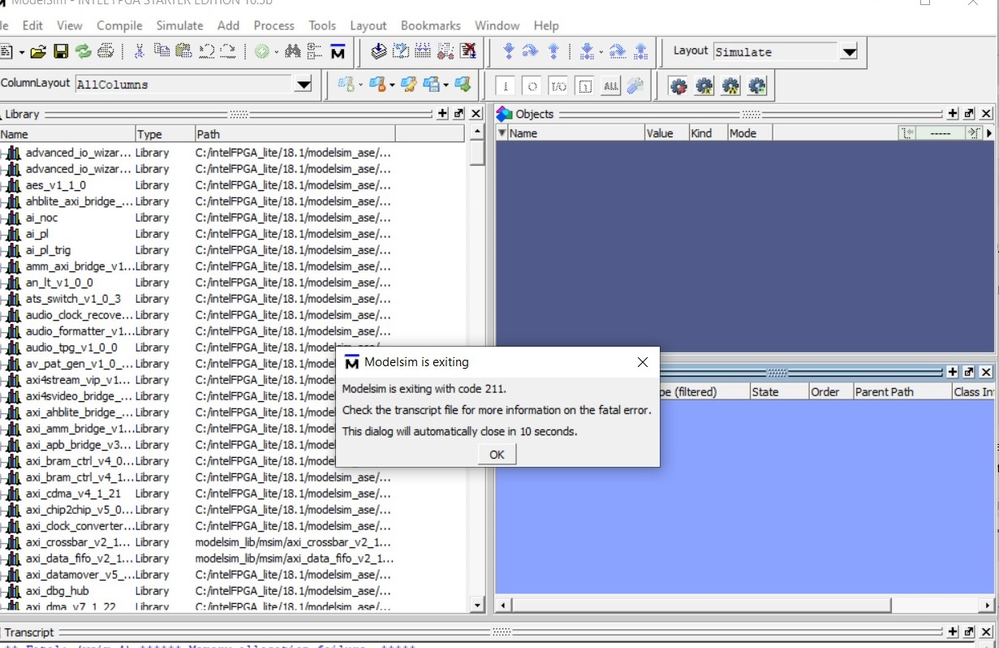Toggle the input-only 'I' filter button
The image size is (999, 648).
click(506, 87)
